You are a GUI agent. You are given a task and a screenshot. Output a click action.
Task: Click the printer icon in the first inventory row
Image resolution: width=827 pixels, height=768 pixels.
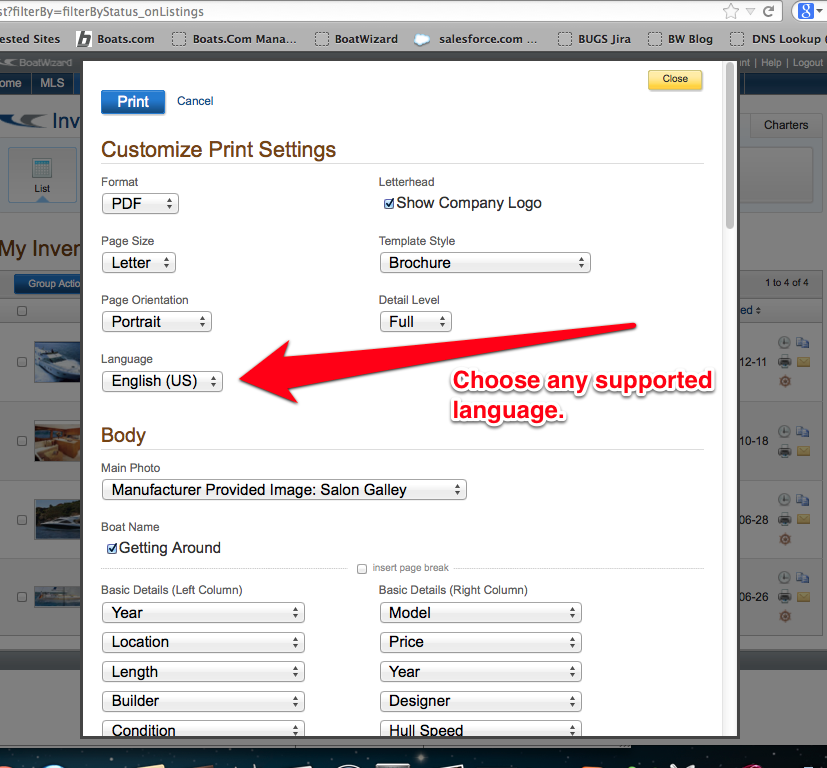pyautogui.click(x=785, y=362)
